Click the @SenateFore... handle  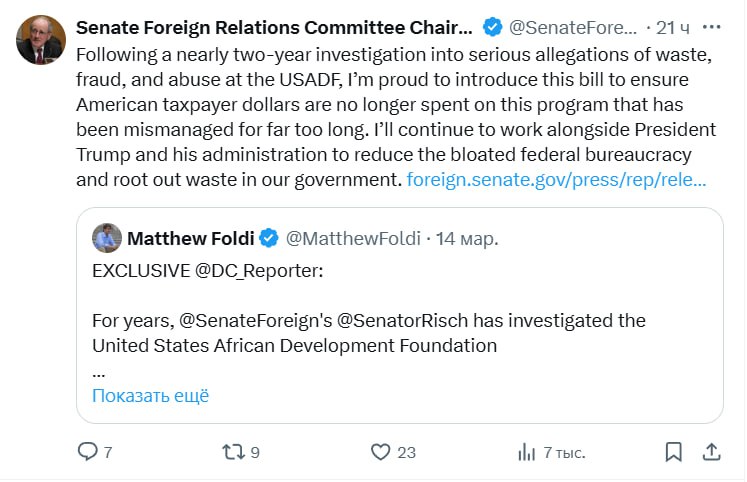point(573,25)
